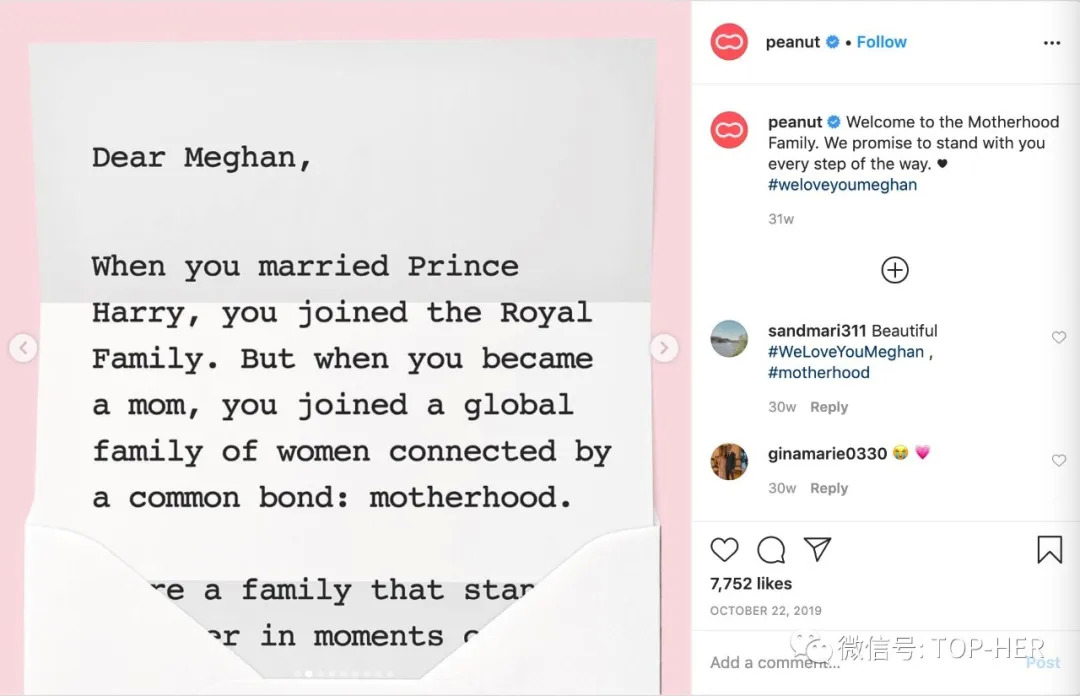This screenshot has height=696, width=1080.
Task: Save the post with the bookmark icon
Action: click(1049, 549)
